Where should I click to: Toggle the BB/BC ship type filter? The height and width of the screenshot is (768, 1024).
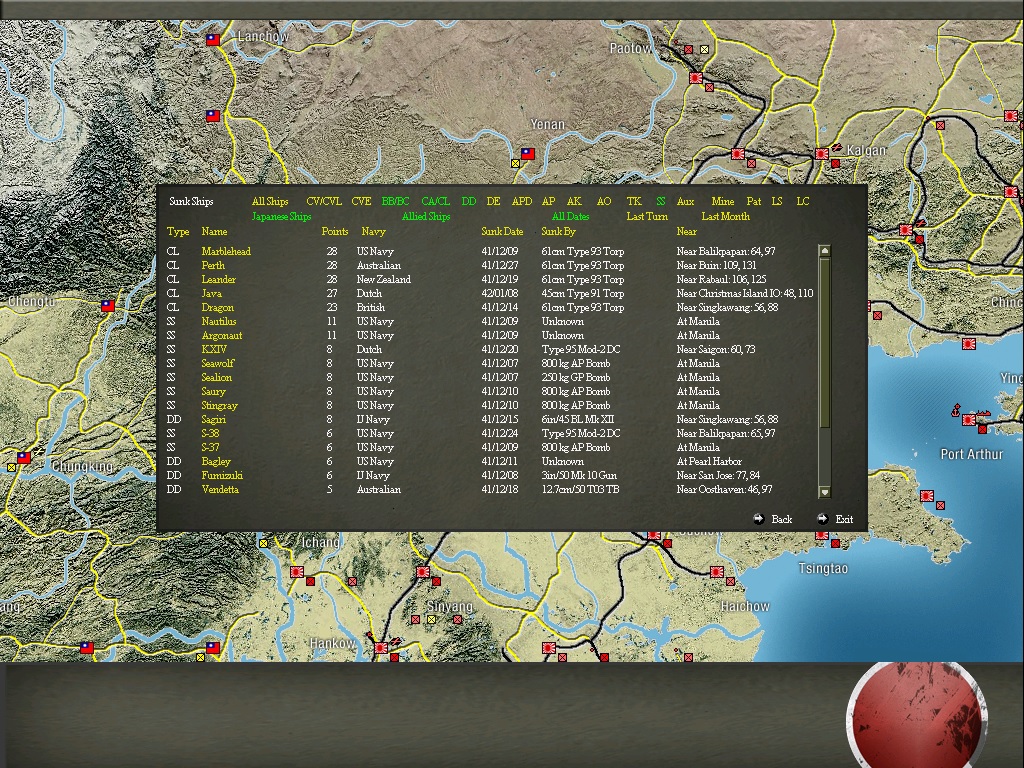(x=395, y=201)
